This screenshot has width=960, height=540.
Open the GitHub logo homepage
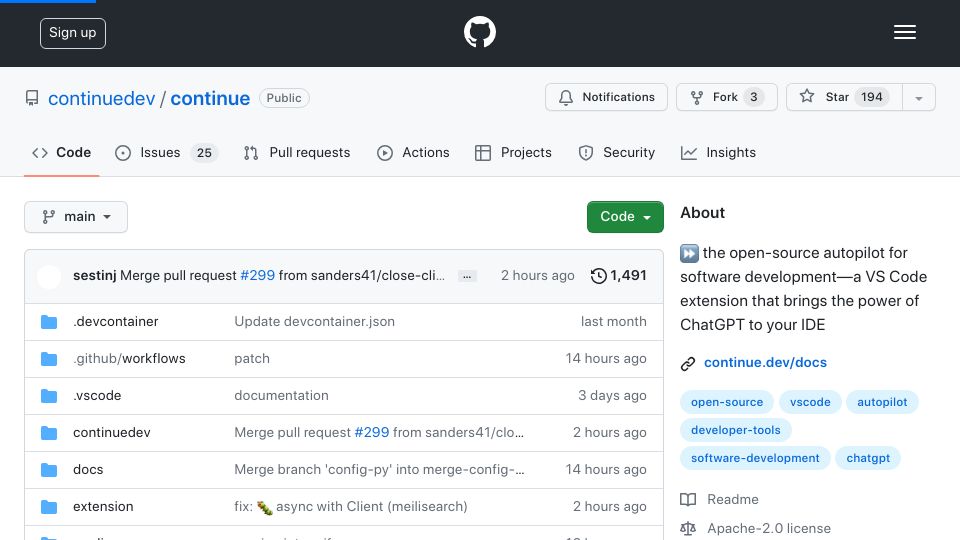[479, 32]
